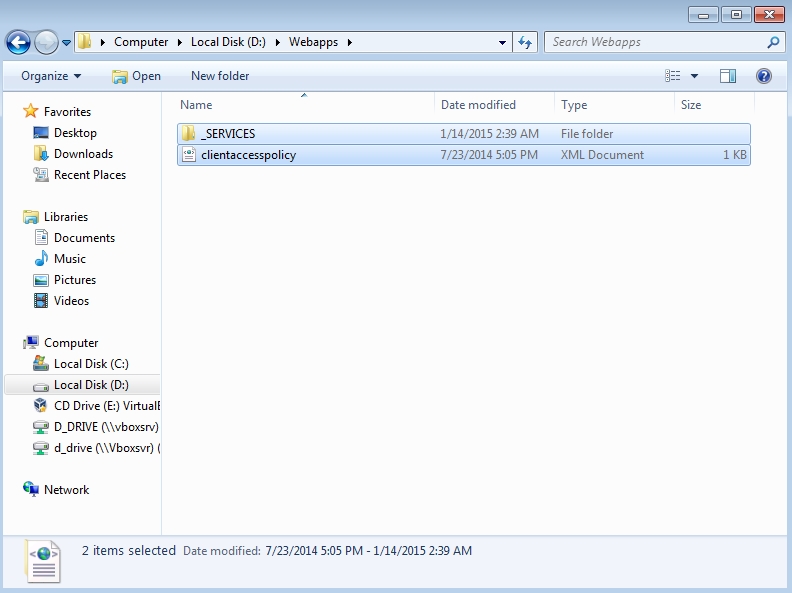
Task: Click the Recent Places icon
Action: point(41,175)
